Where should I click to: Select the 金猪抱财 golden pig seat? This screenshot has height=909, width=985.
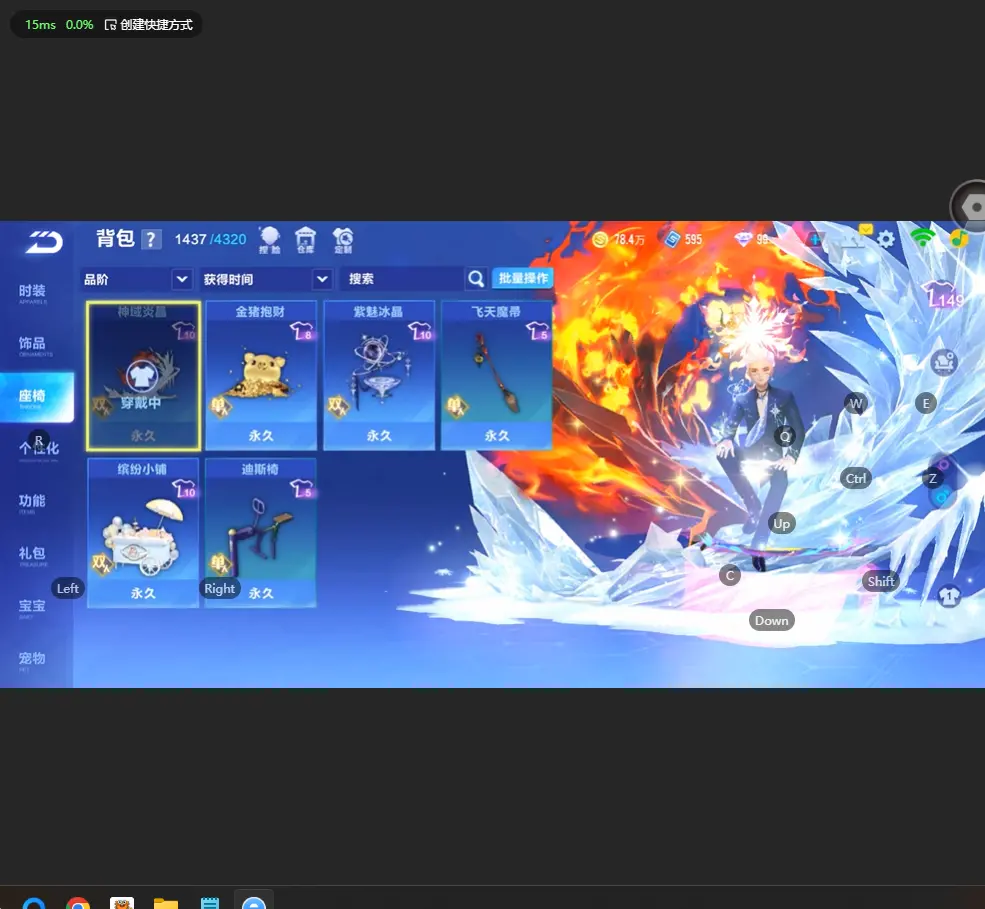pos(261,376)
